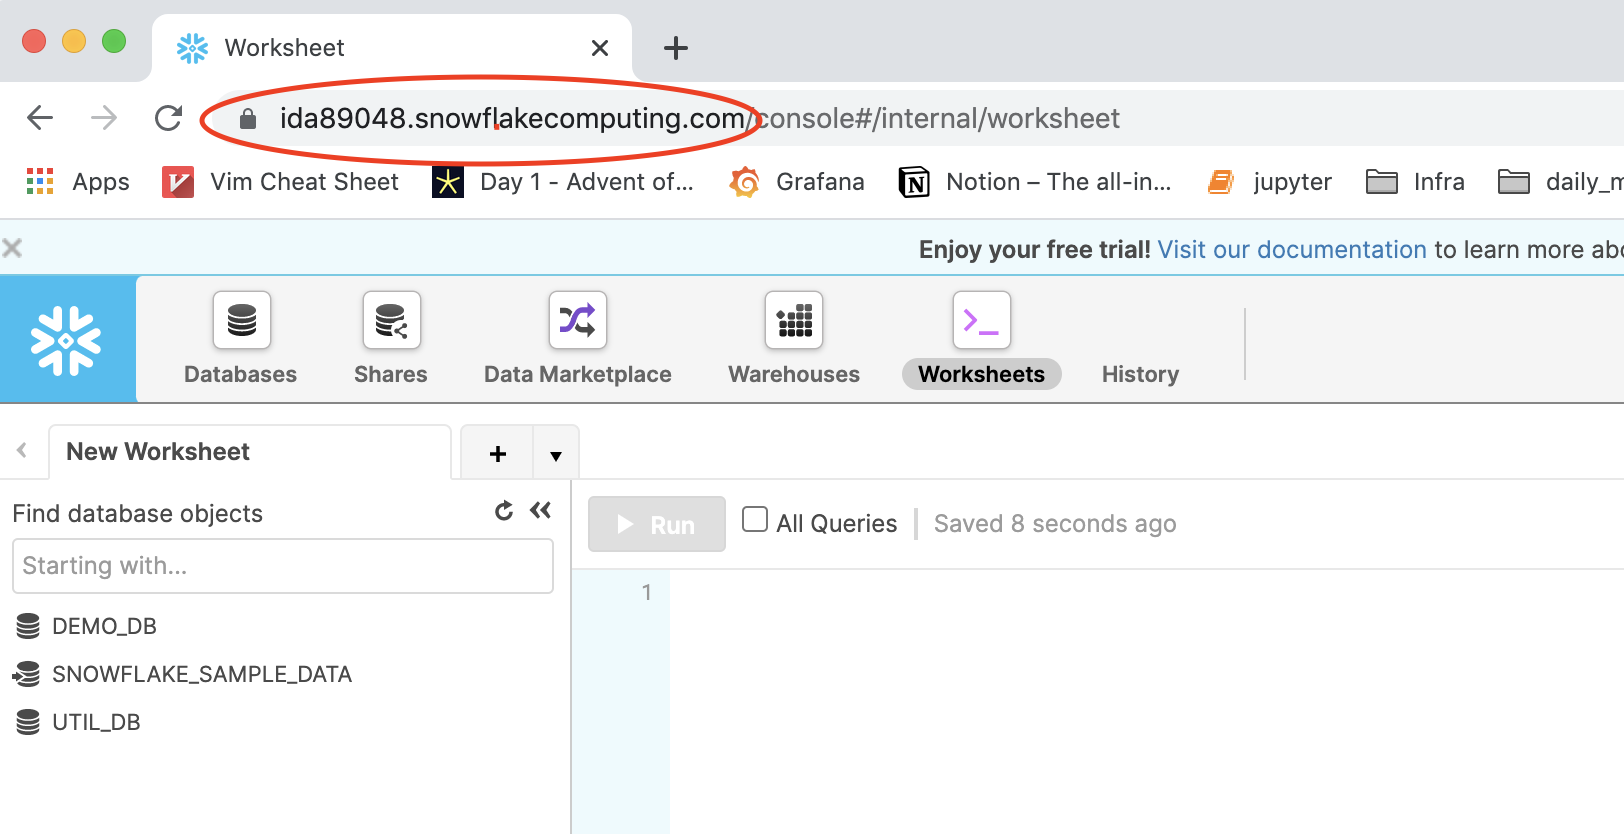
Task: Add a new worksheet tab
Action: [x=498, y=454]
